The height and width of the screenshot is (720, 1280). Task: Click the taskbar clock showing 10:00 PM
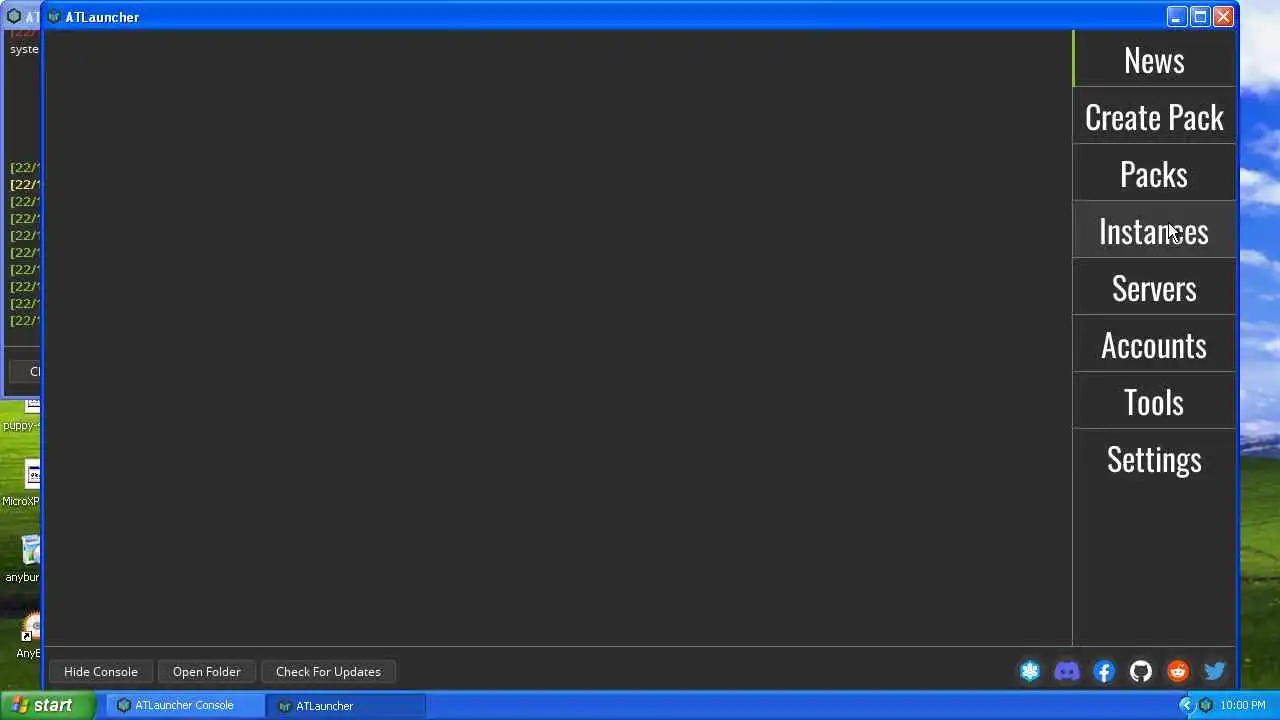point(1243,706)
